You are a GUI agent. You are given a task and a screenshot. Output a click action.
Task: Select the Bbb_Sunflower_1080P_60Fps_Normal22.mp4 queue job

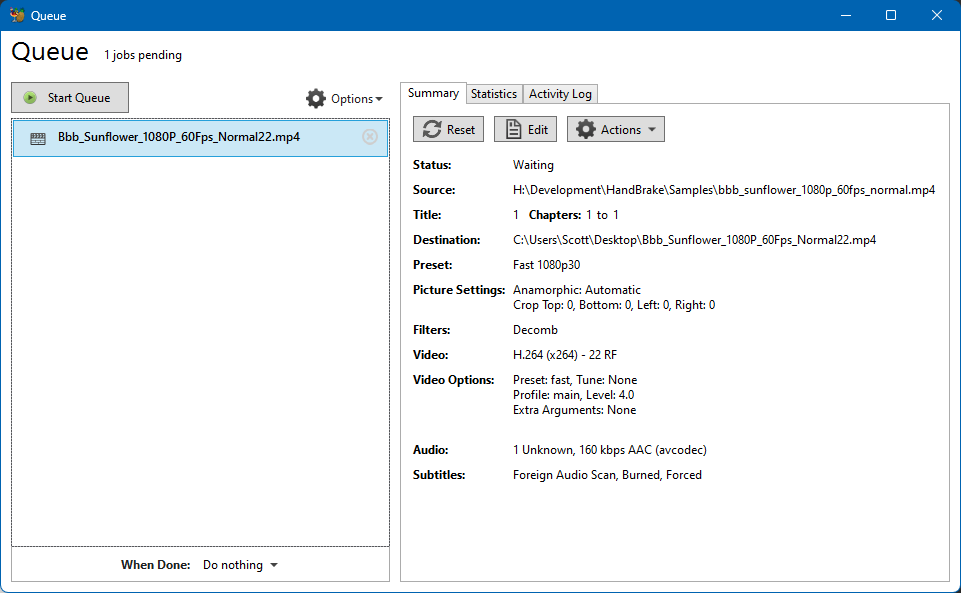(179, 137)
